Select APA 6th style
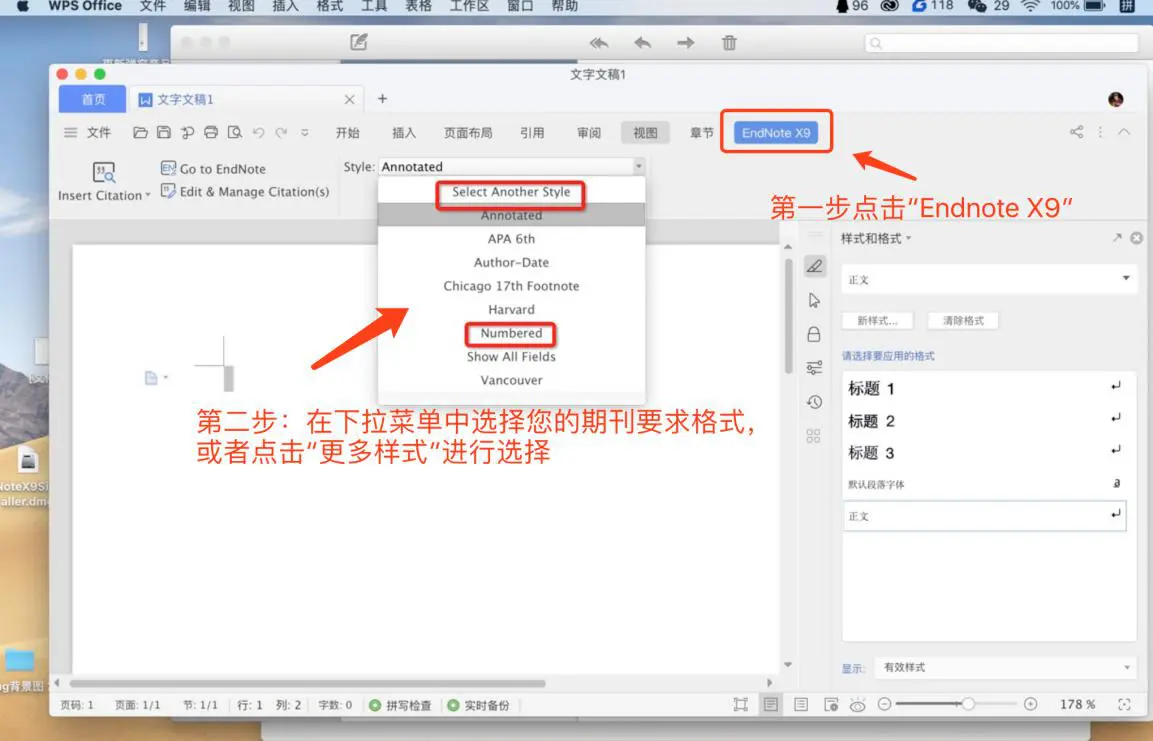Screen dimensions: 1153x741 pyautogui.click(x=511, y=239)
